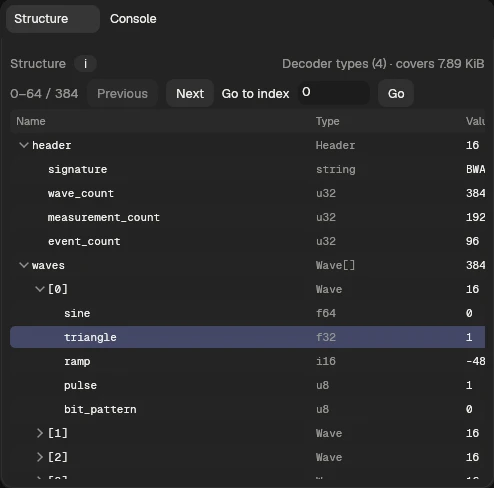Click the Type column header

pos(328,121)
